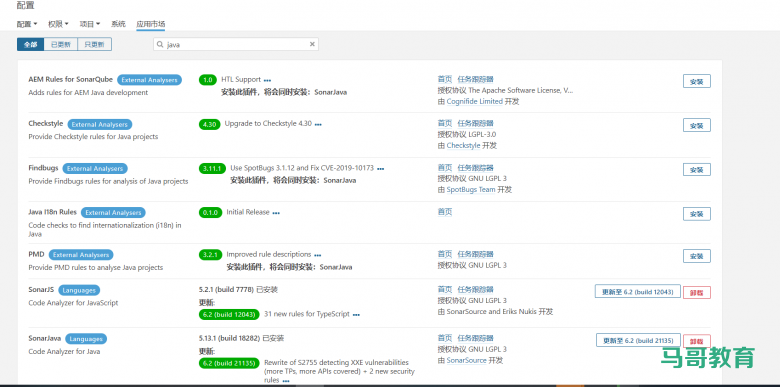Open SonarJava 任务跟踪器 link
Image resolution: width=780 pixels, height=387 pixels.
[475, 338]
